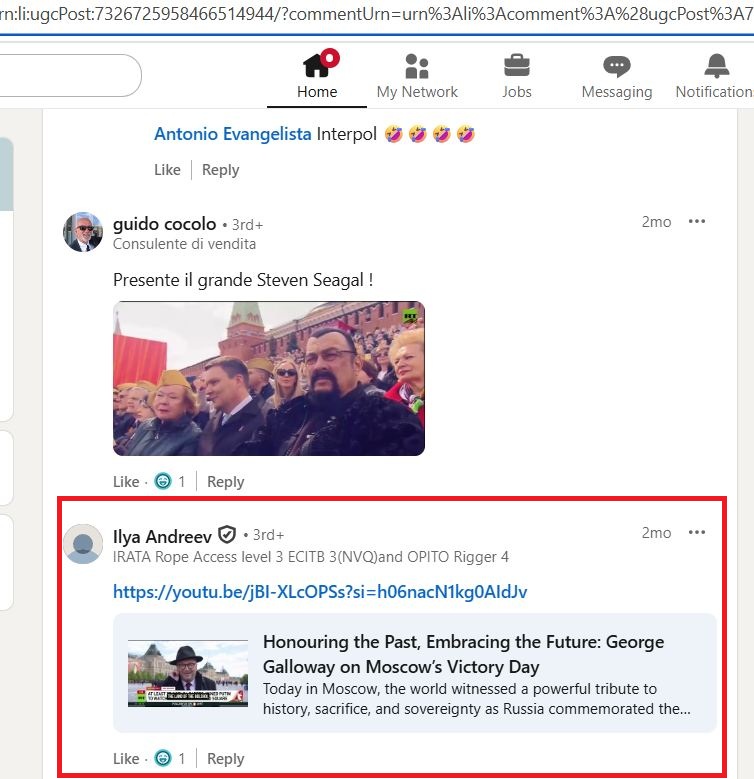View reactions on Ilya Andreev's comment
Viewport: 754px width, 779px height.
[x=169, y=758]
